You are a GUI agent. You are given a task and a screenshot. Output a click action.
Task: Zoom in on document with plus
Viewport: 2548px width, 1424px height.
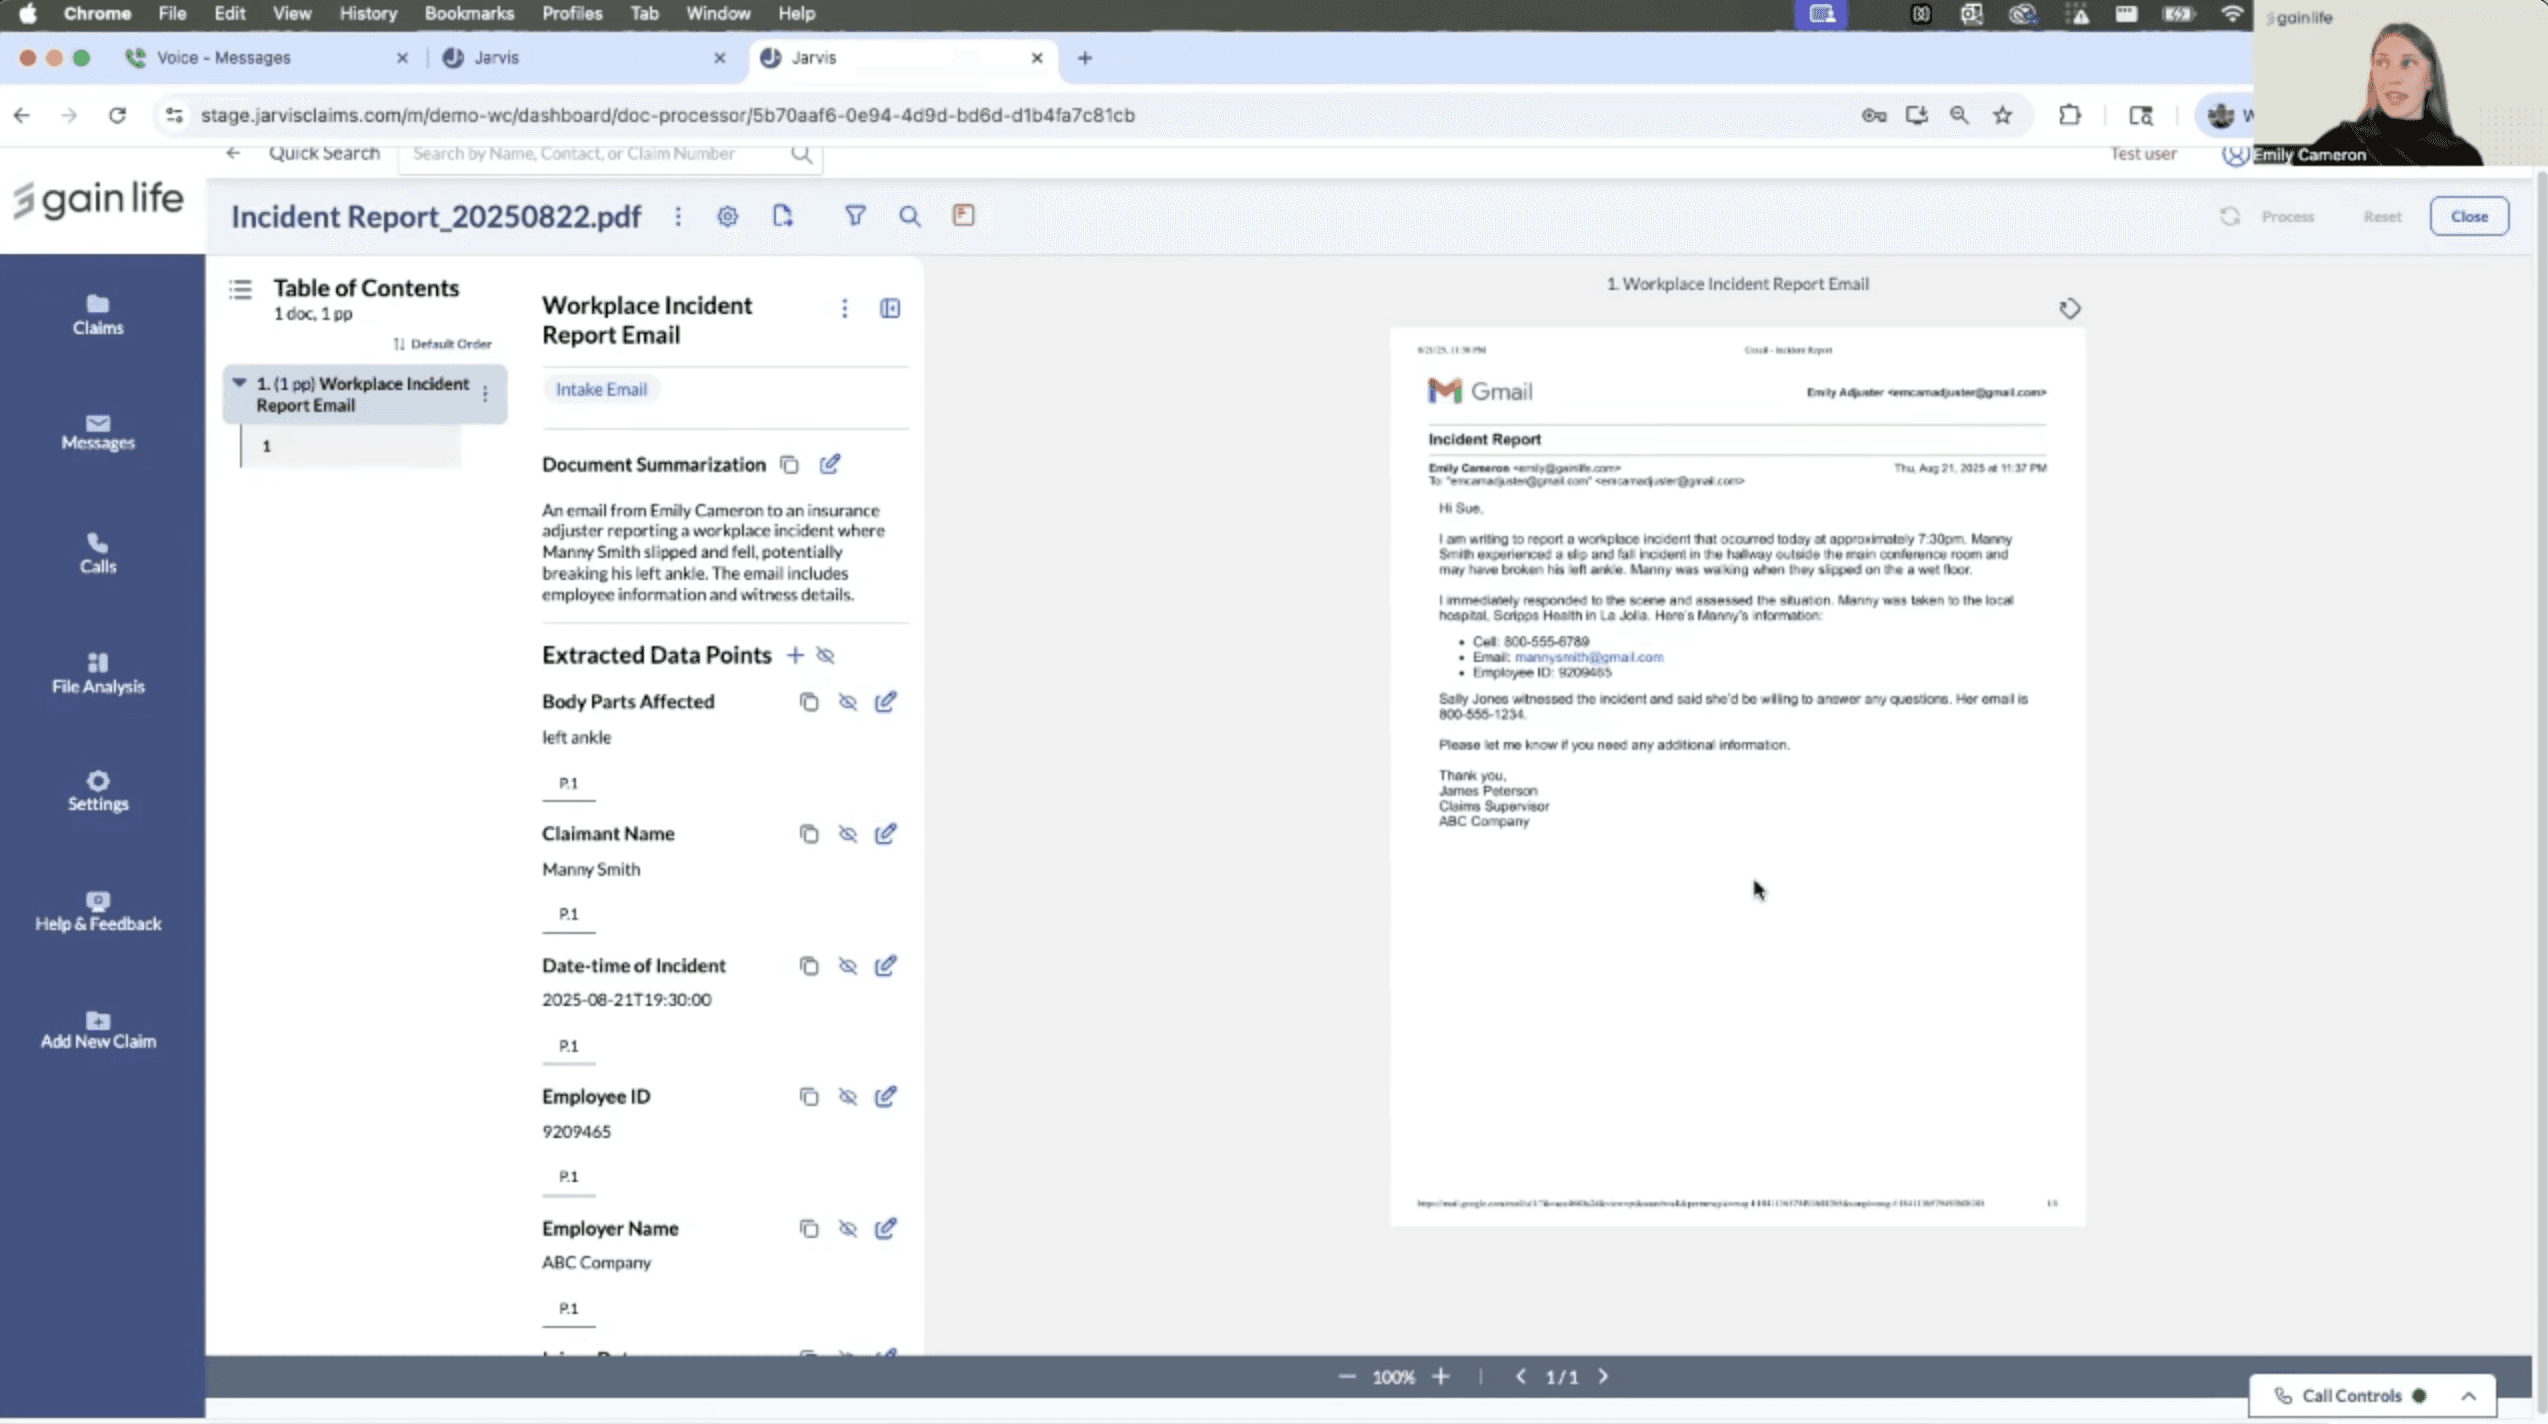click(1440, 1376)
